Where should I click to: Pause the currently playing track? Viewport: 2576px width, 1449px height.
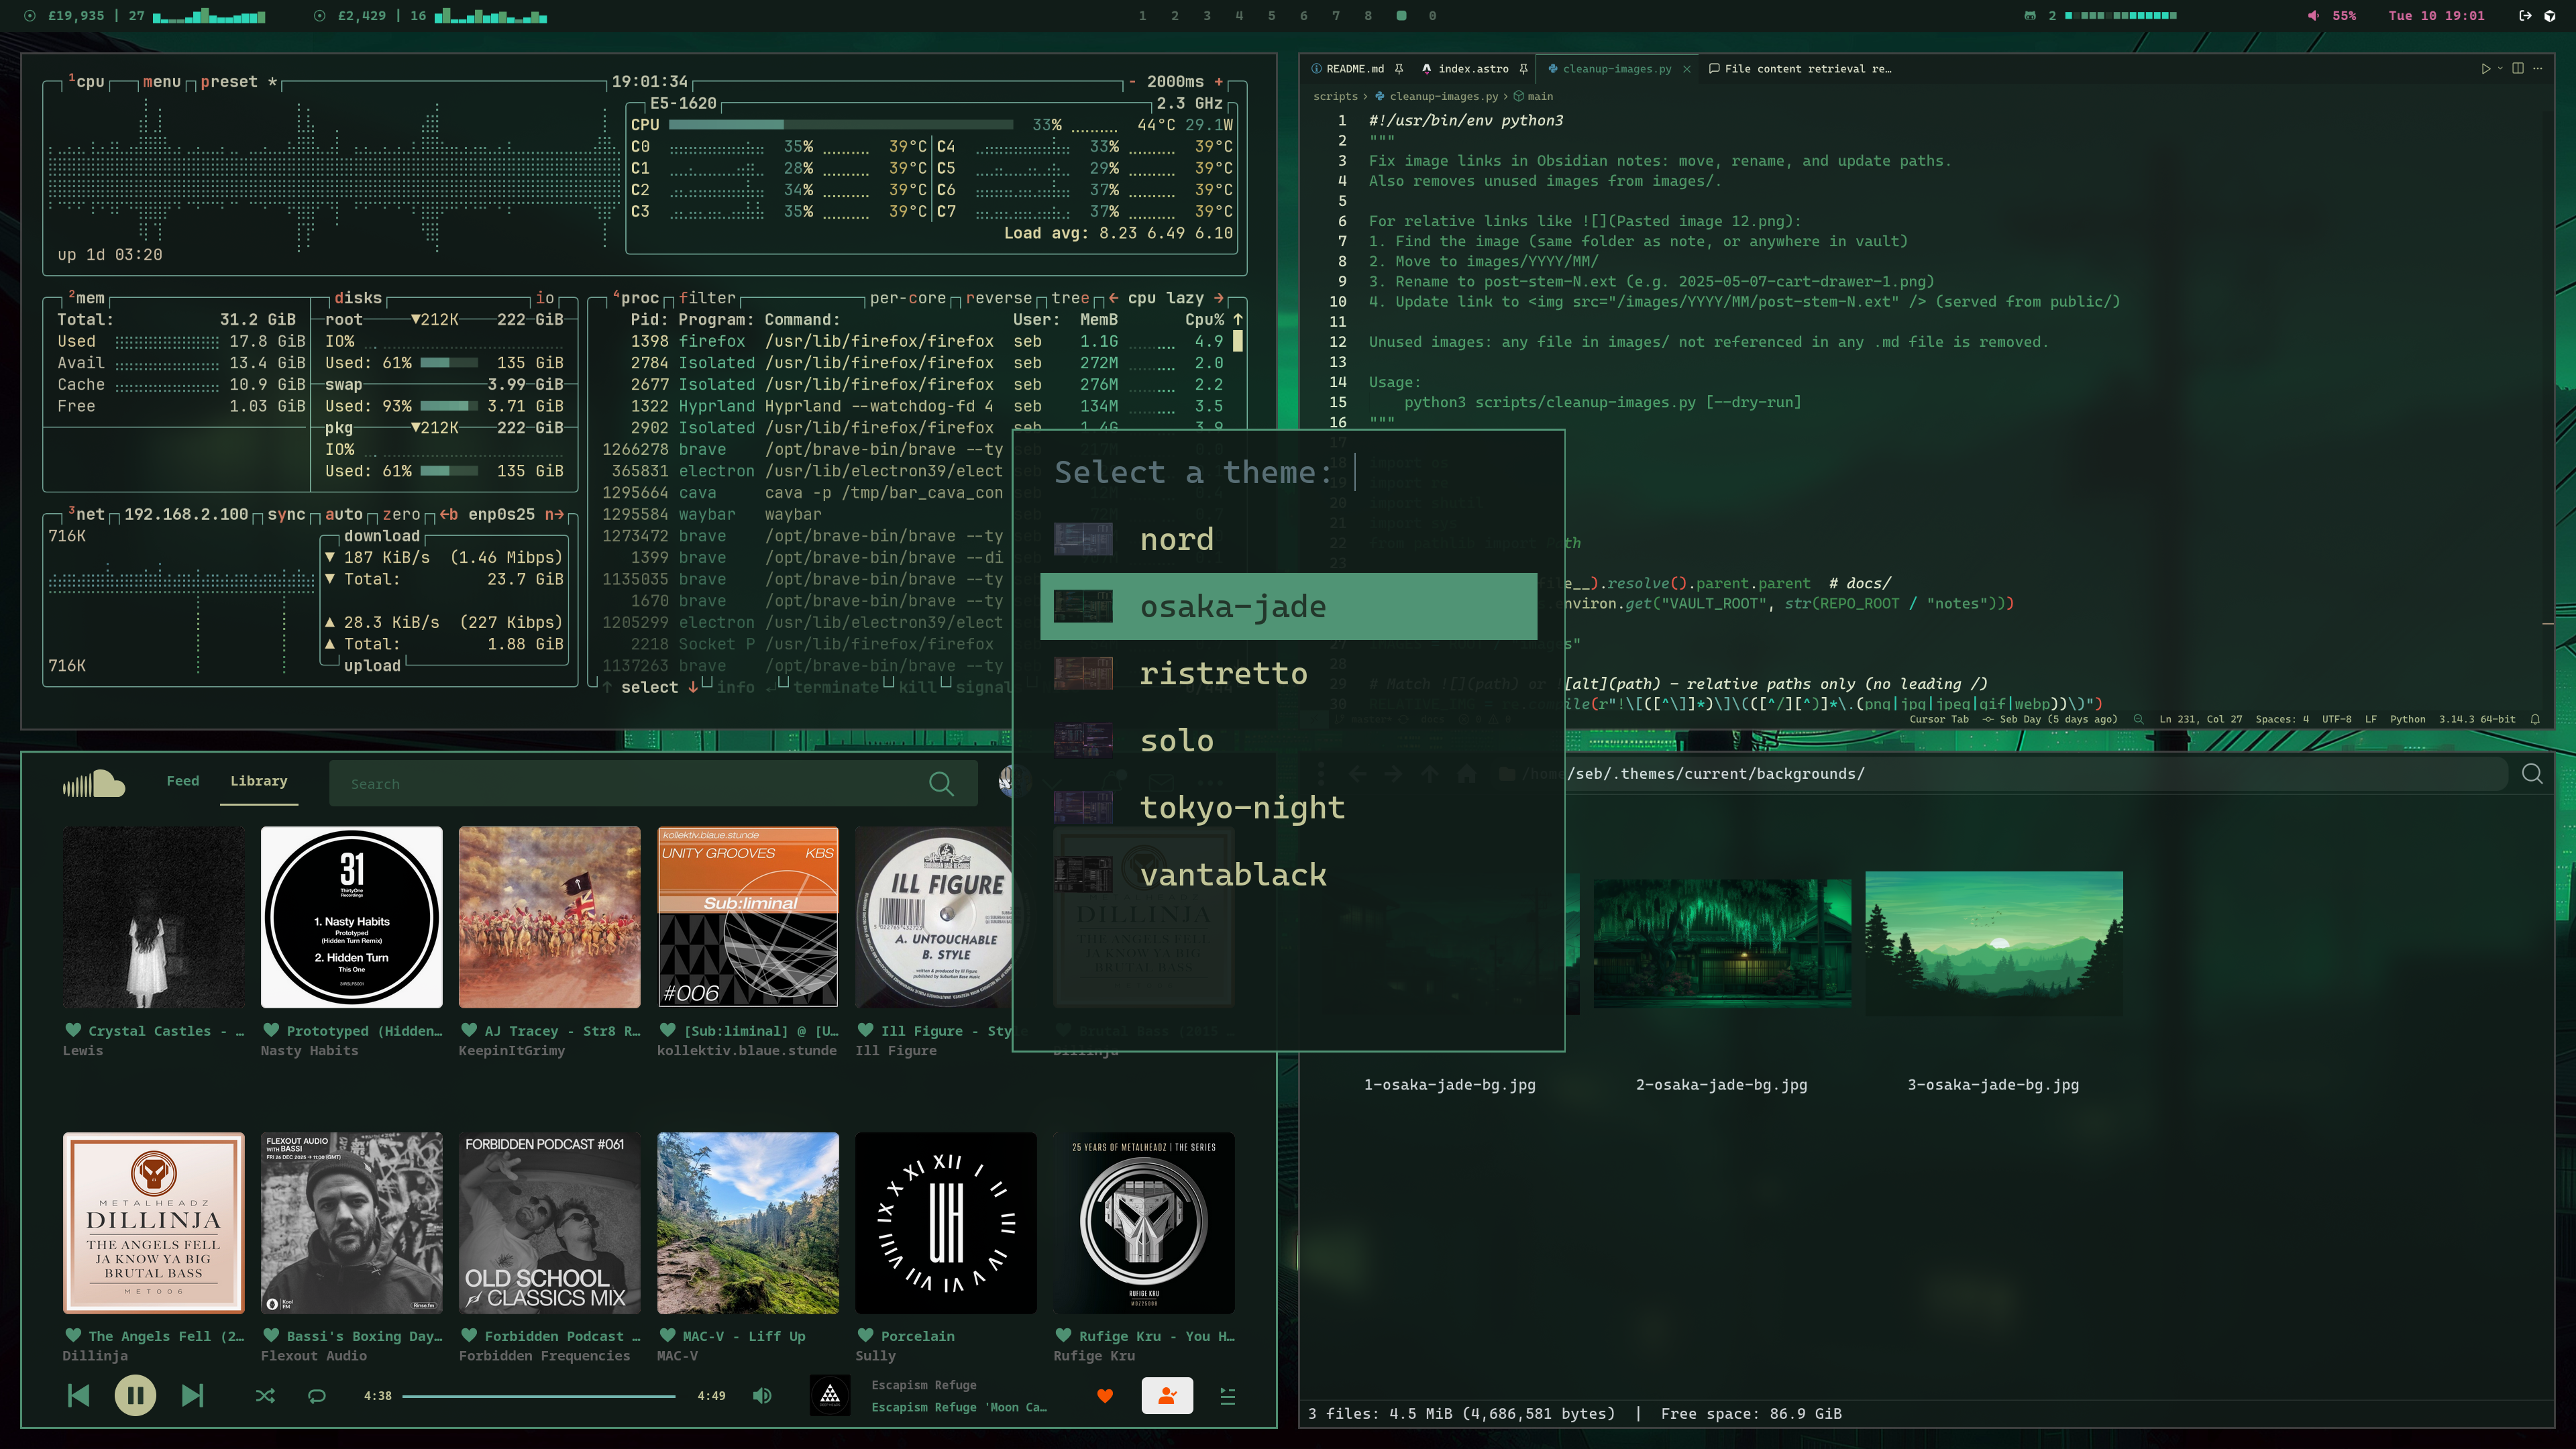click(x=135, y=1395)
